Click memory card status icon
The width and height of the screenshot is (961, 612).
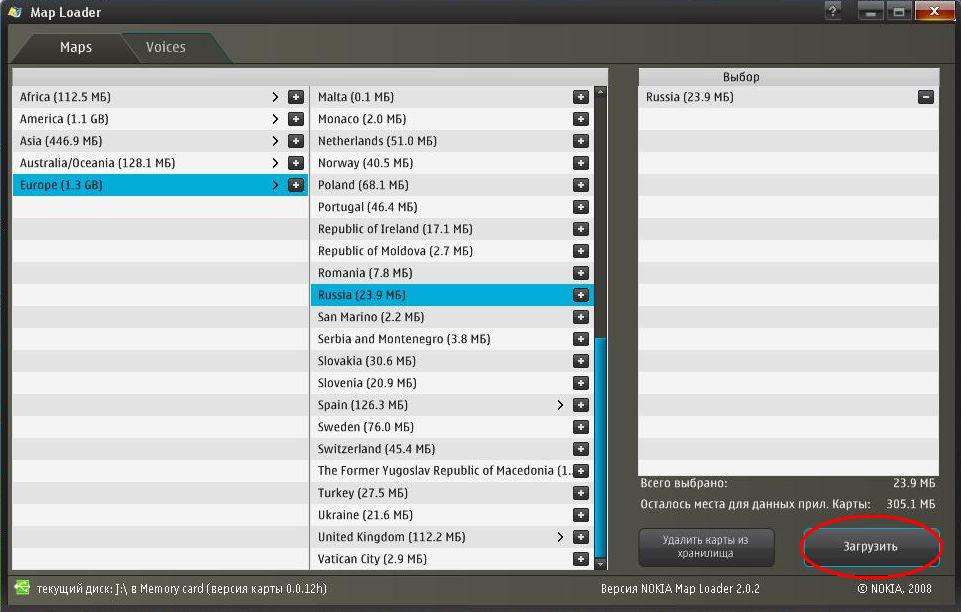[x=22, y=589]
